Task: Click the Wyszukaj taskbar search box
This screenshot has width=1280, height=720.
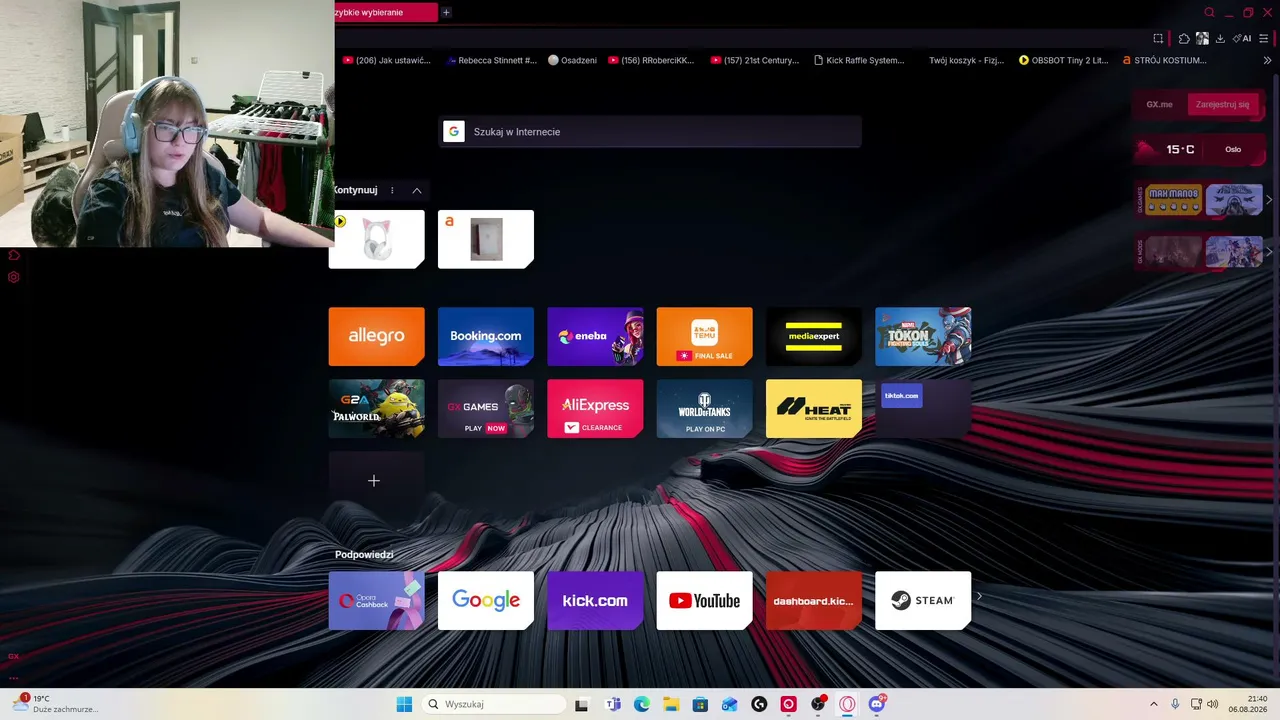Action: point(495,704)
